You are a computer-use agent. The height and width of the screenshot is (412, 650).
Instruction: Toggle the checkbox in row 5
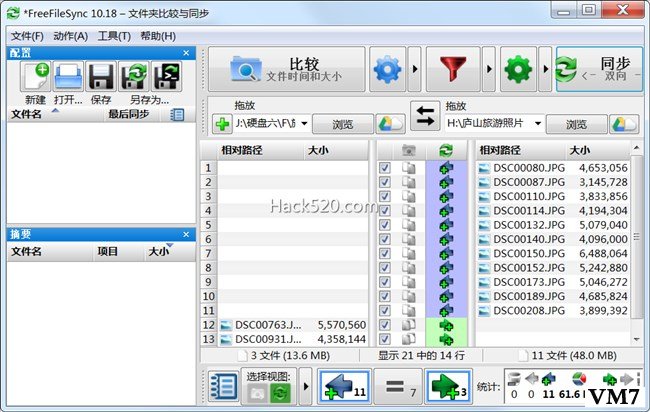(x=385, y=225)
